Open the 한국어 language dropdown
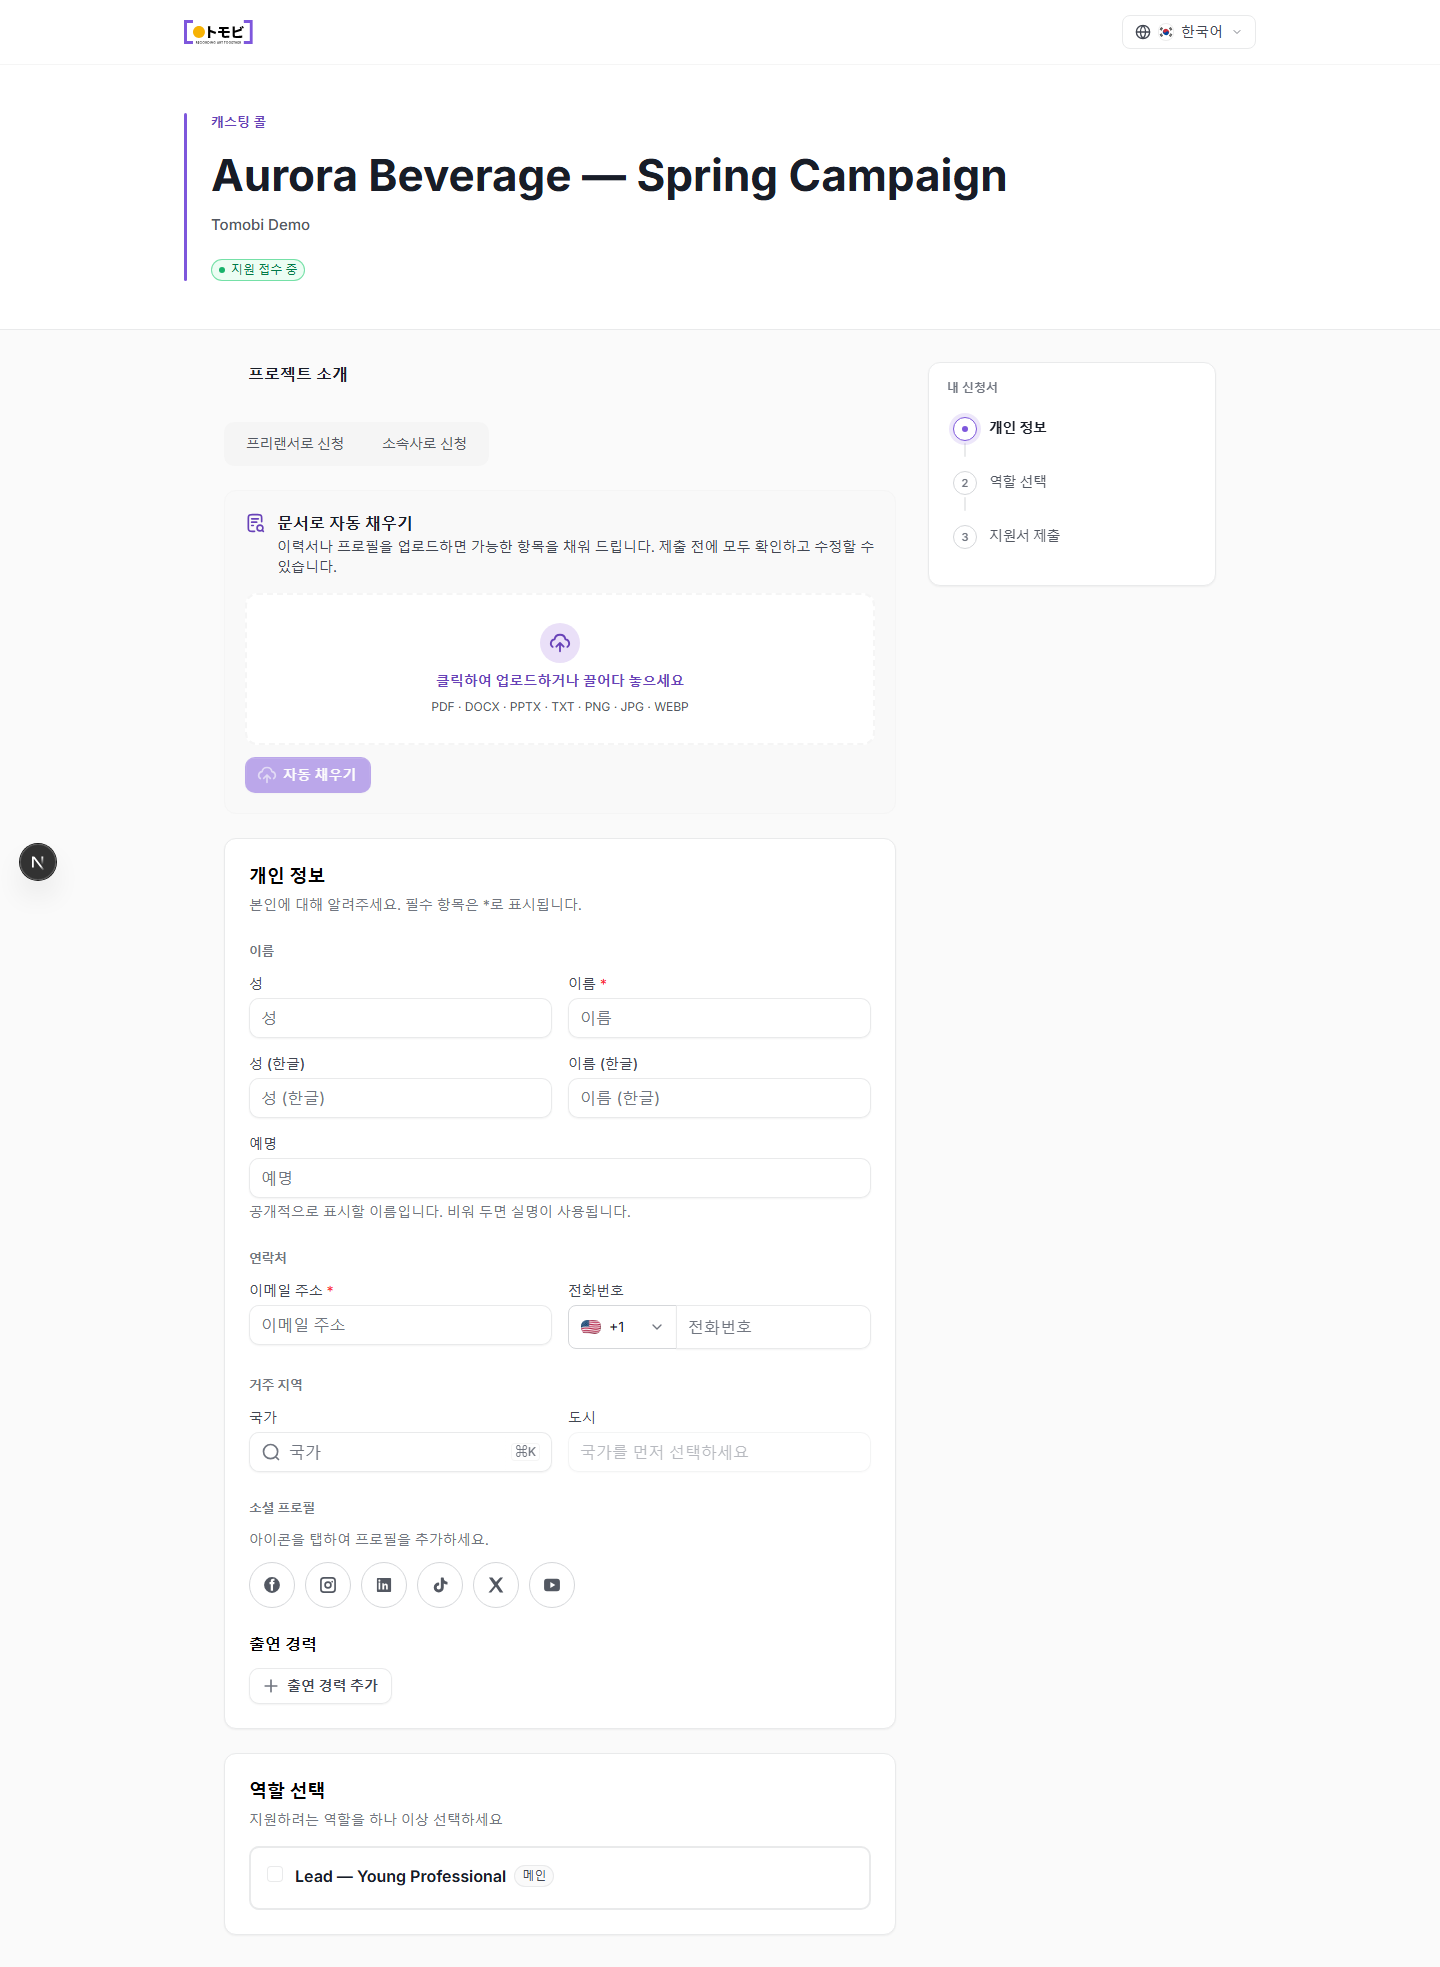The height and width of the screenshot is (1967, 1440). click(x=1188, y=32)
